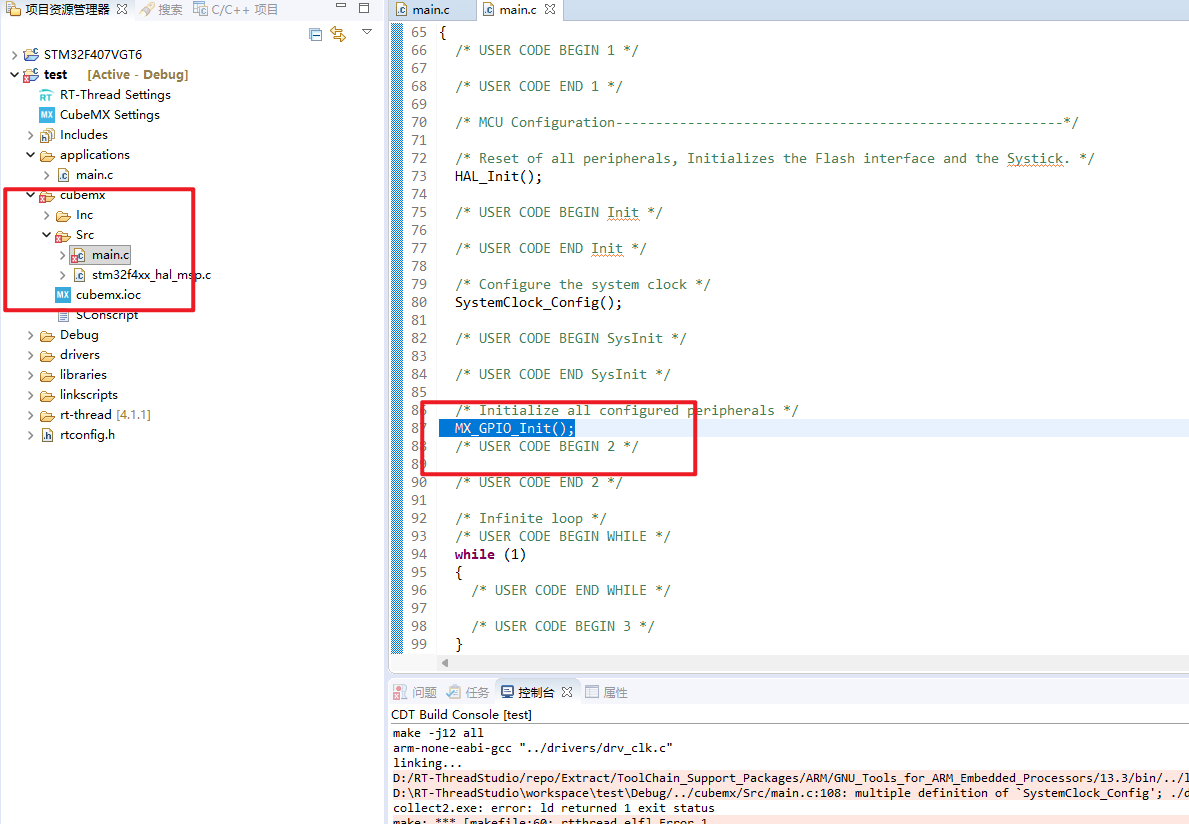Click the MX_GPIO_Init(); highlighted line
The width and height of the screenshot is (1189, 824).
pos(515,428)
